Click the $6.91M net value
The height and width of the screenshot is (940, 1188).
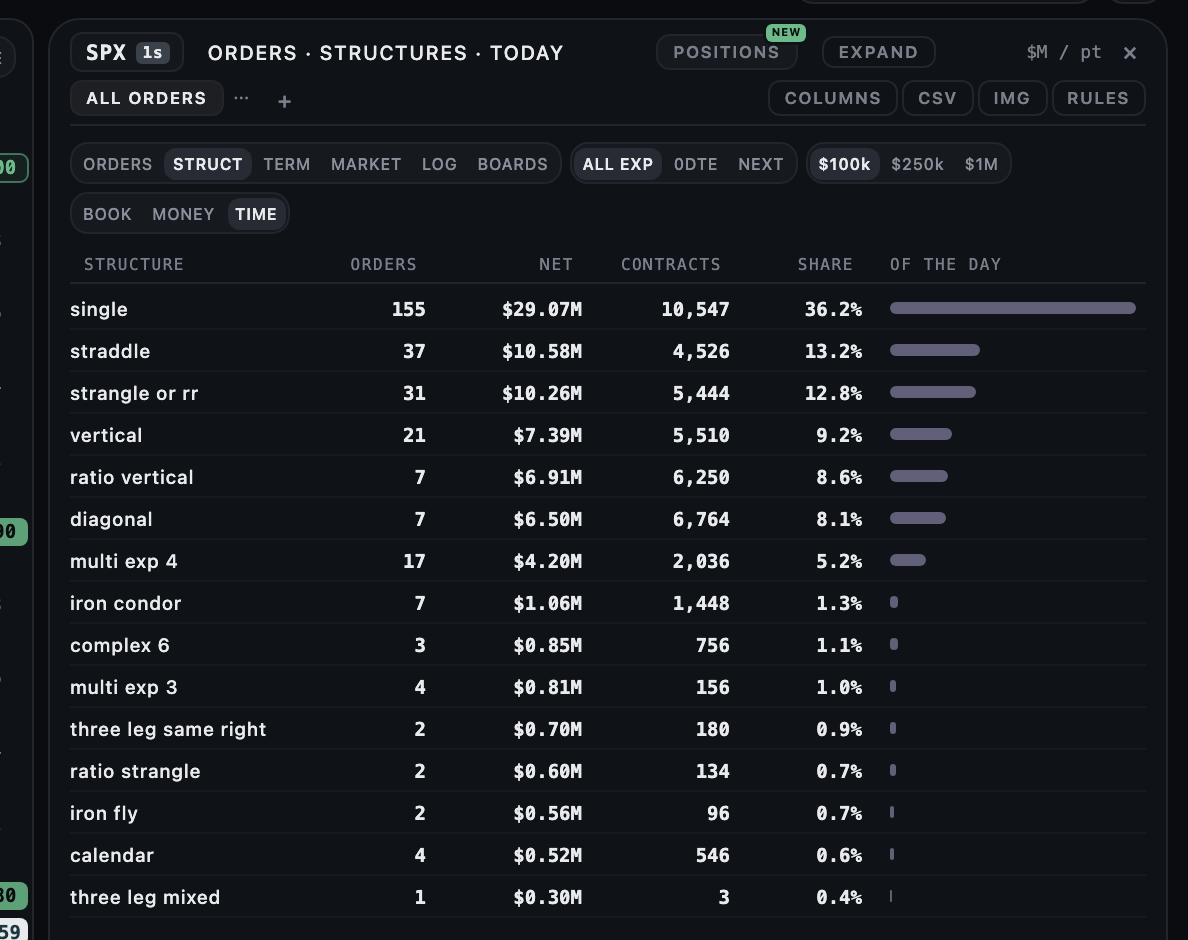click(x=547, y=477)
